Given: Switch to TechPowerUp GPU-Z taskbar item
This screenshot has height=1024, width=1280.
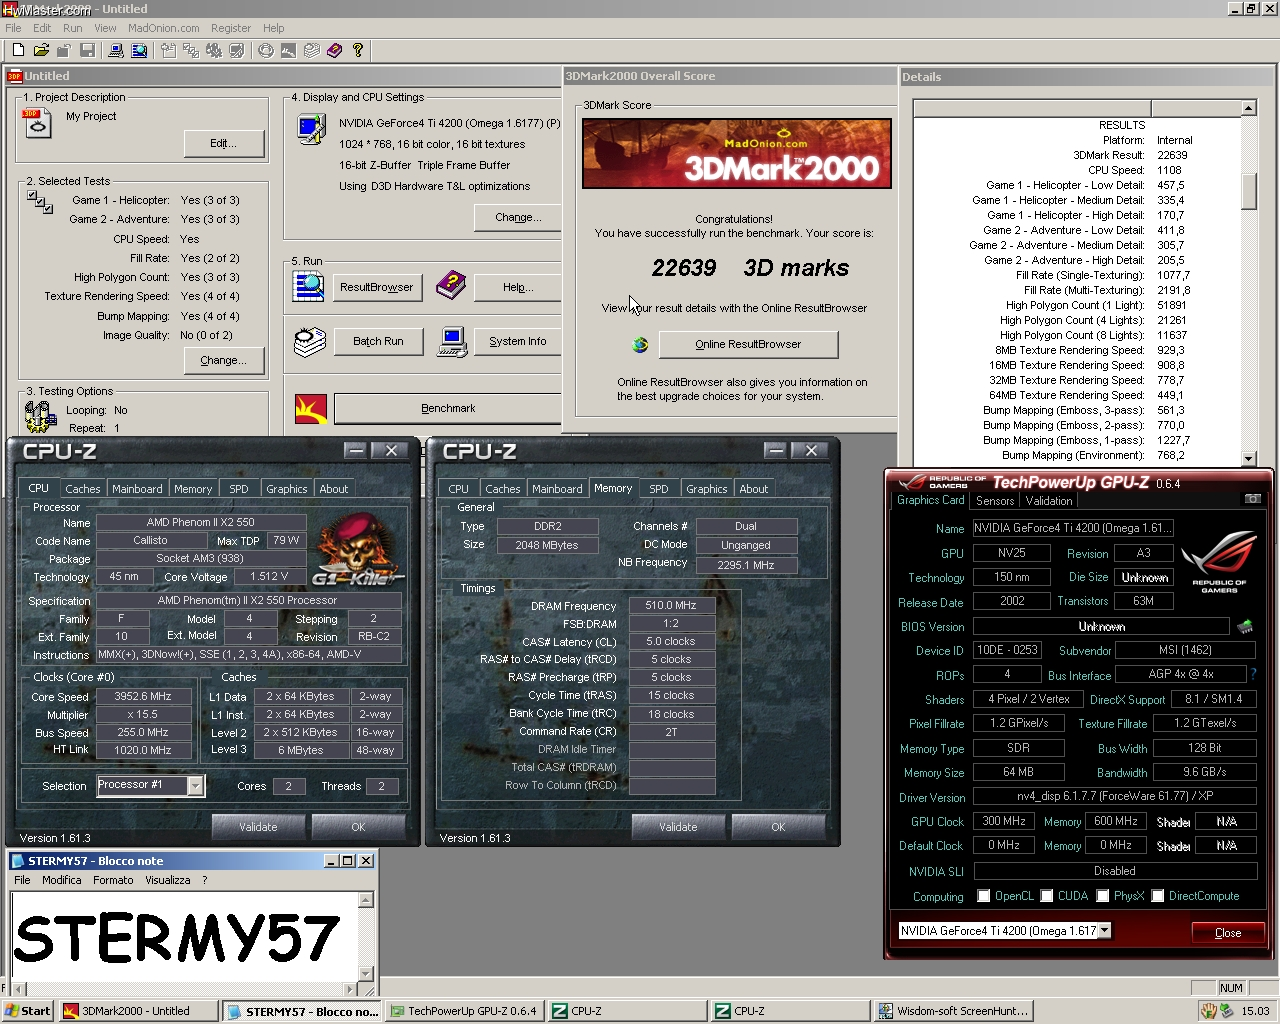Looking at the screenshot, I should [464, 1011].
